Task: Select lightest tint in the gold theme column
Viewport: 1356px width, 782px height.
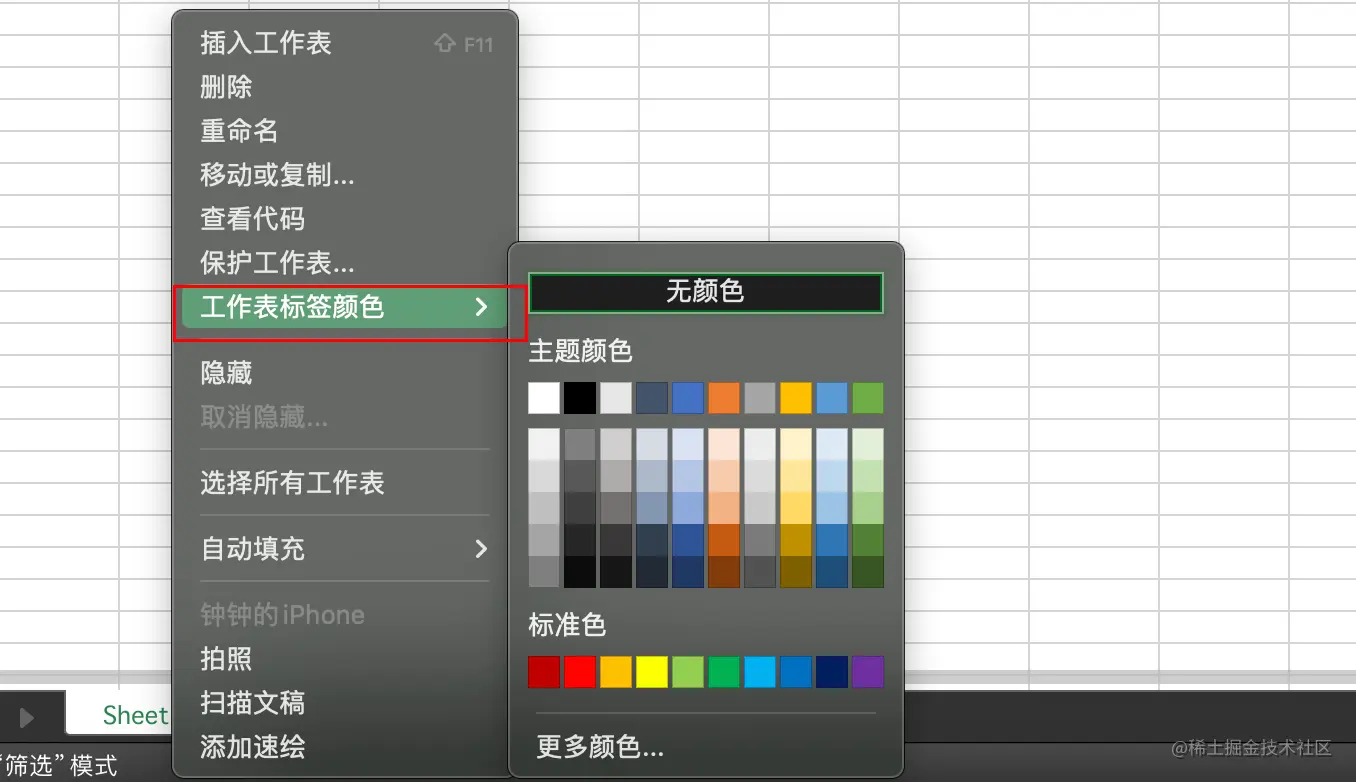Action: coord(796,444)
